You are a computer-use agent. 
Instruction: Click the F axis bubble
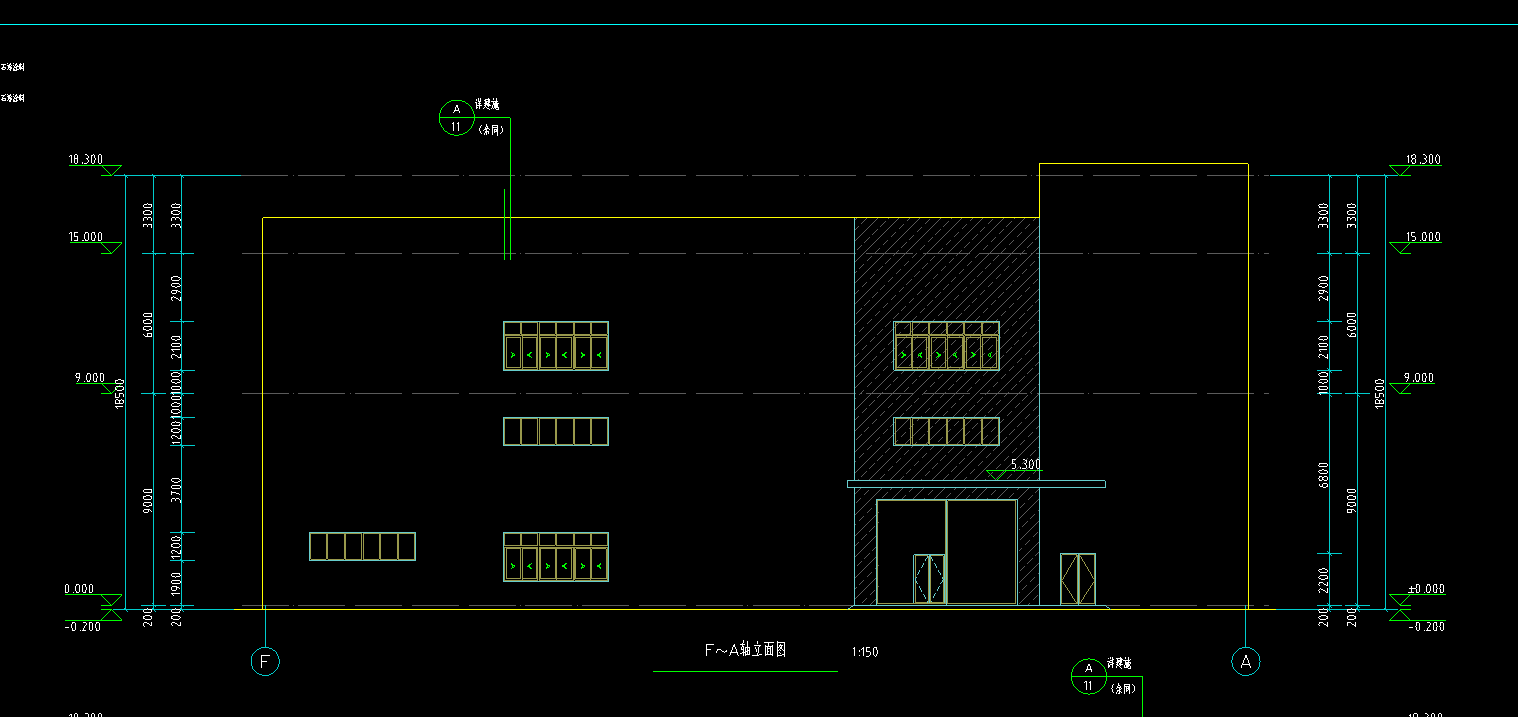click(x=265, y=661)
